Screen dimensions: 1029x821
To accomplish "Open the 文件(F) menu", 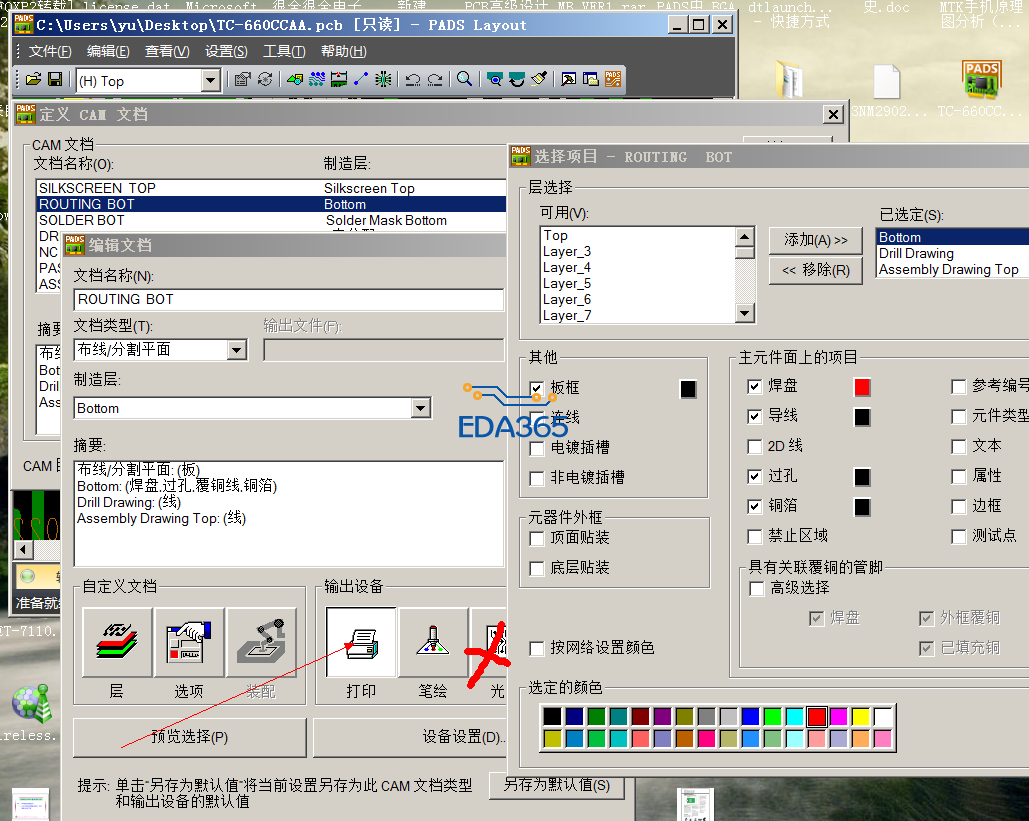I will point(50,51).
